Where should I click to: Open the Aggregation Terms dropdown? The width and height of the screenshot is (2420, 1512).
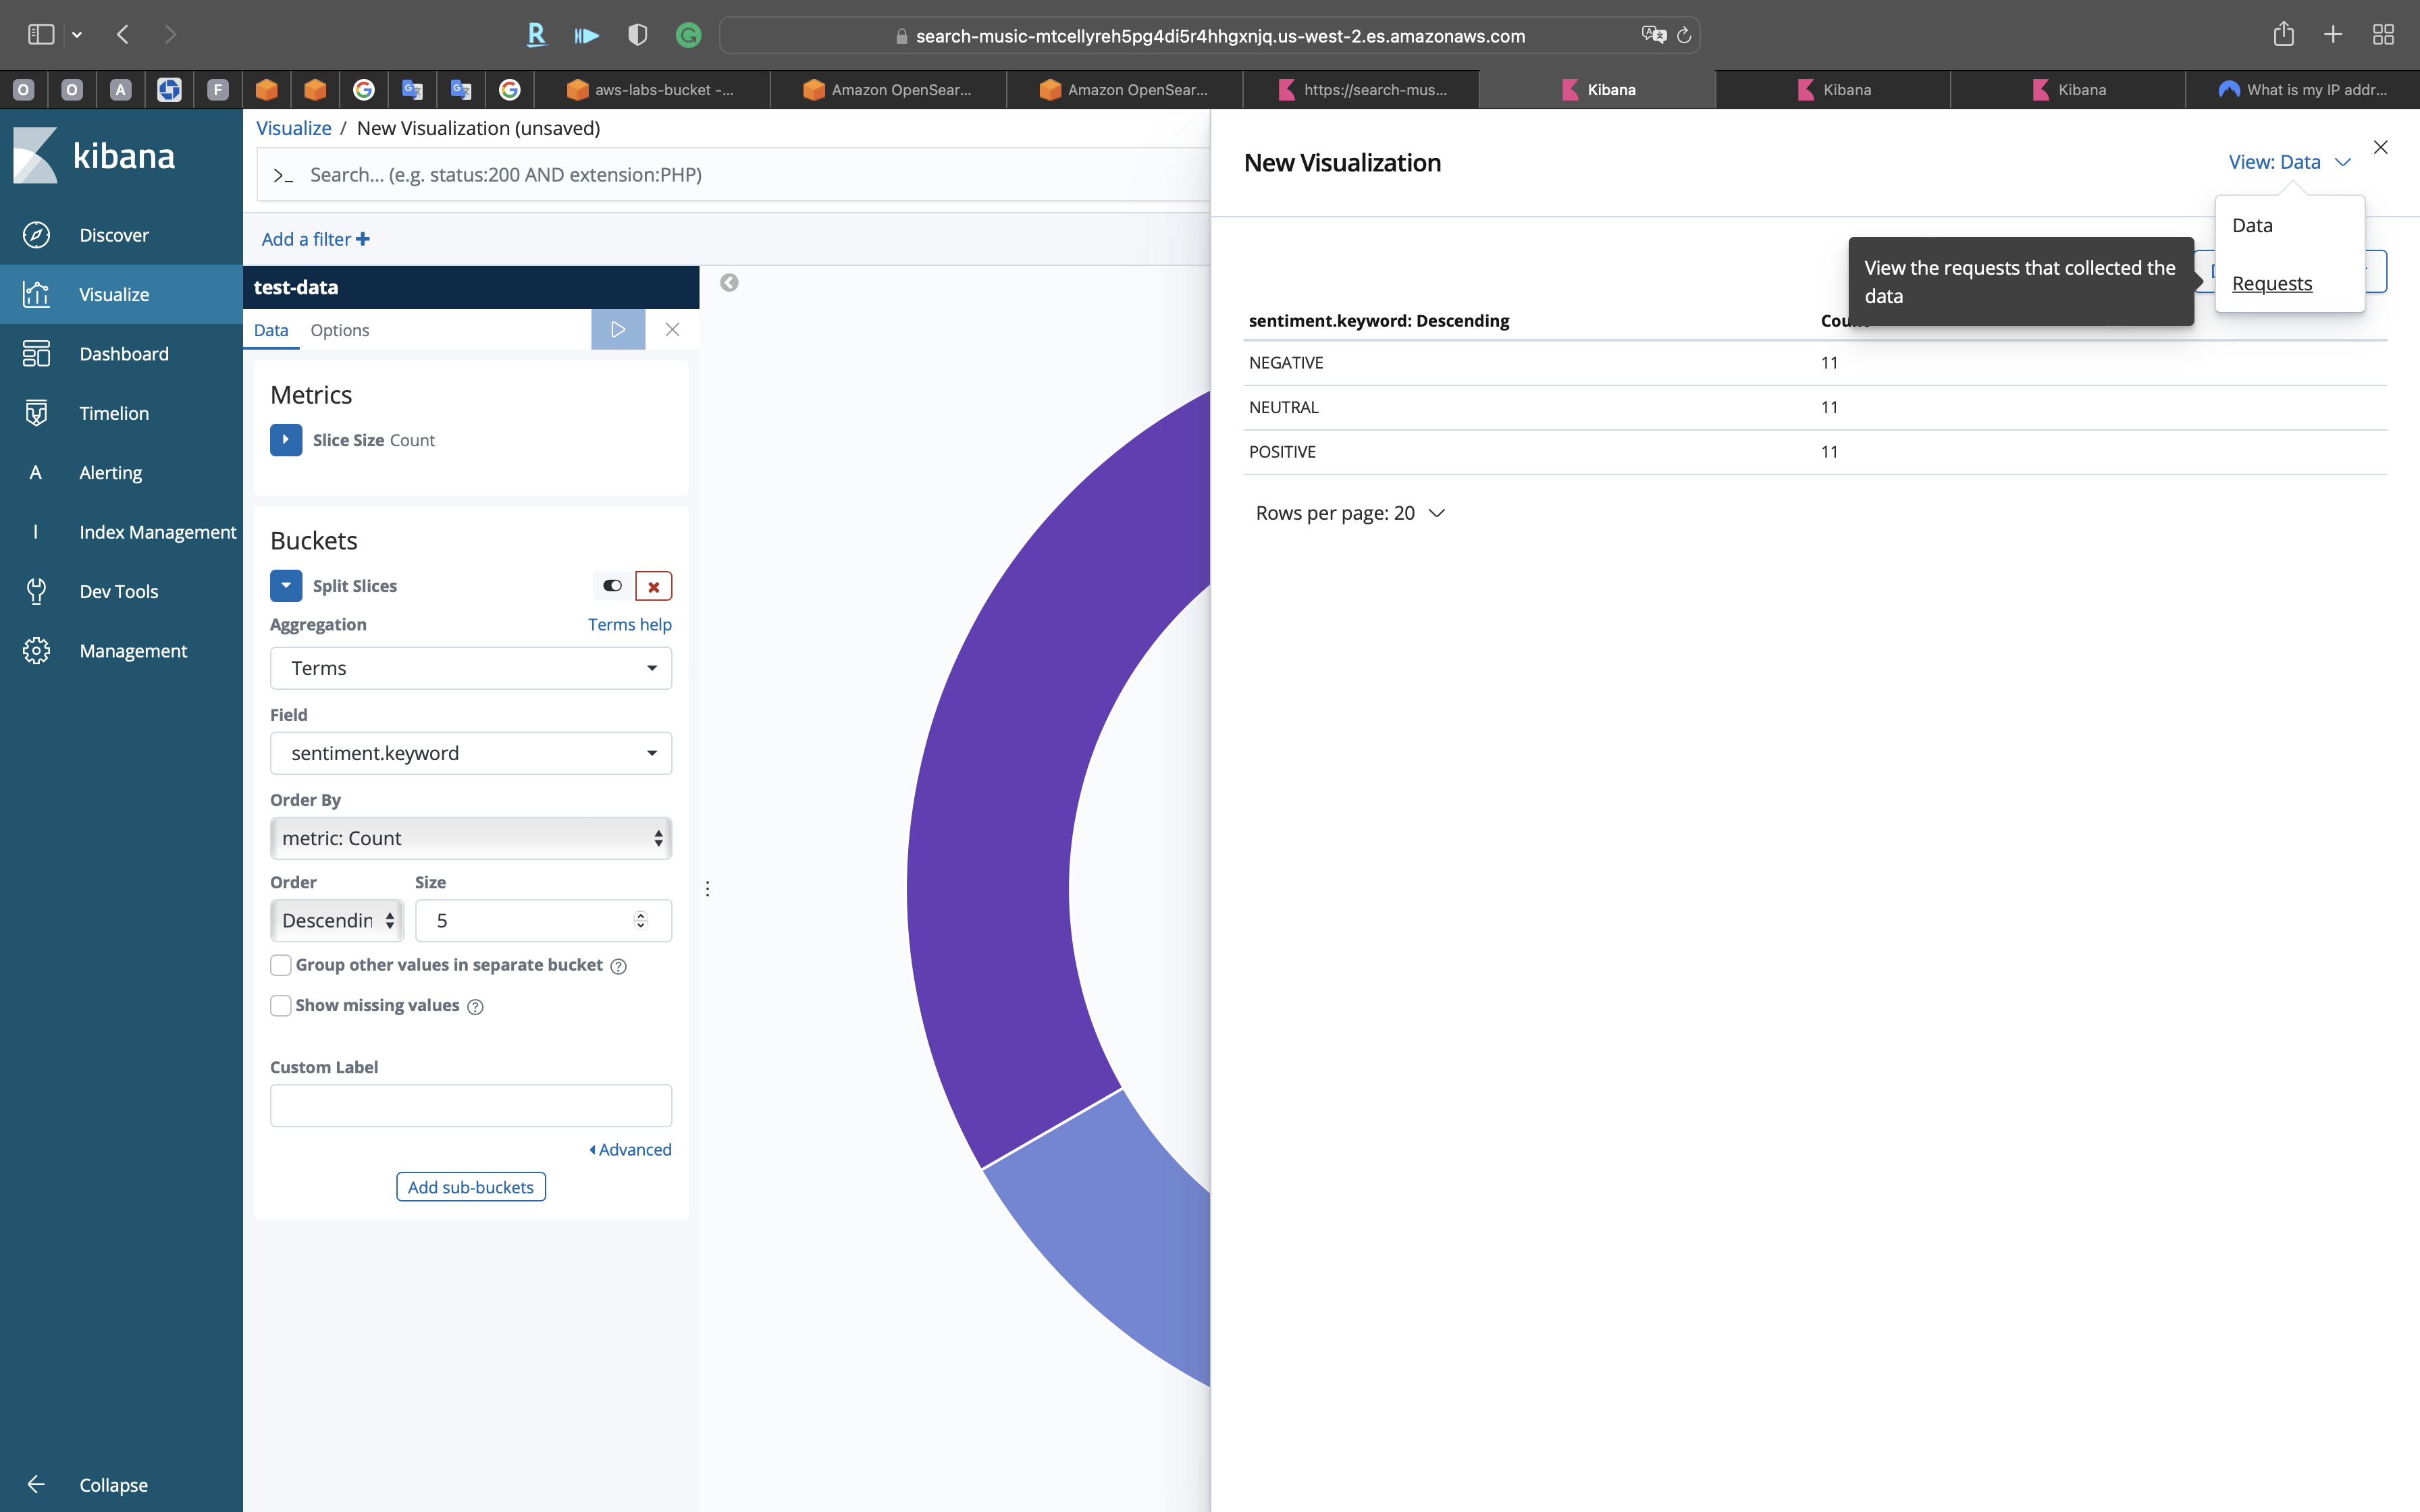click(470, 668)
